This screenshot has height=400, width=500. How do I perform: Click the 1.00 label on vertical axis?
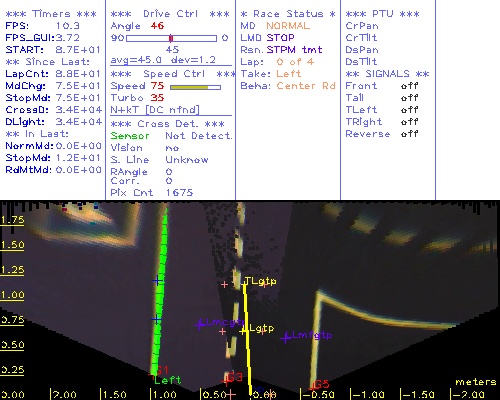click(x=12, y=295)
